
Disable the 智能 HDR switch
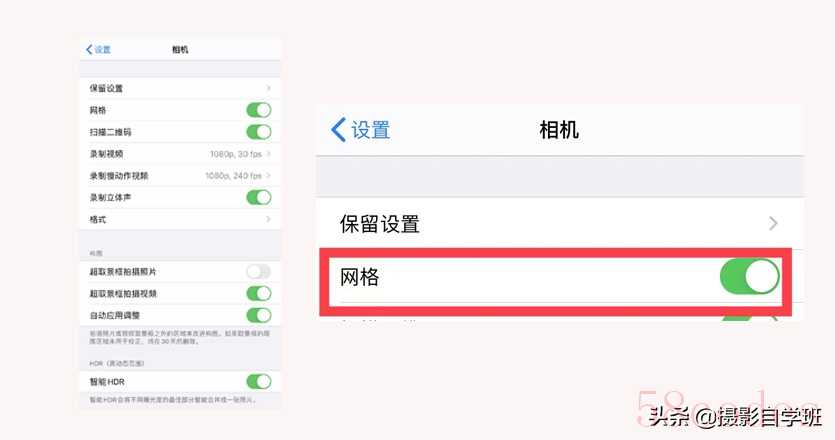click(259, 381)
